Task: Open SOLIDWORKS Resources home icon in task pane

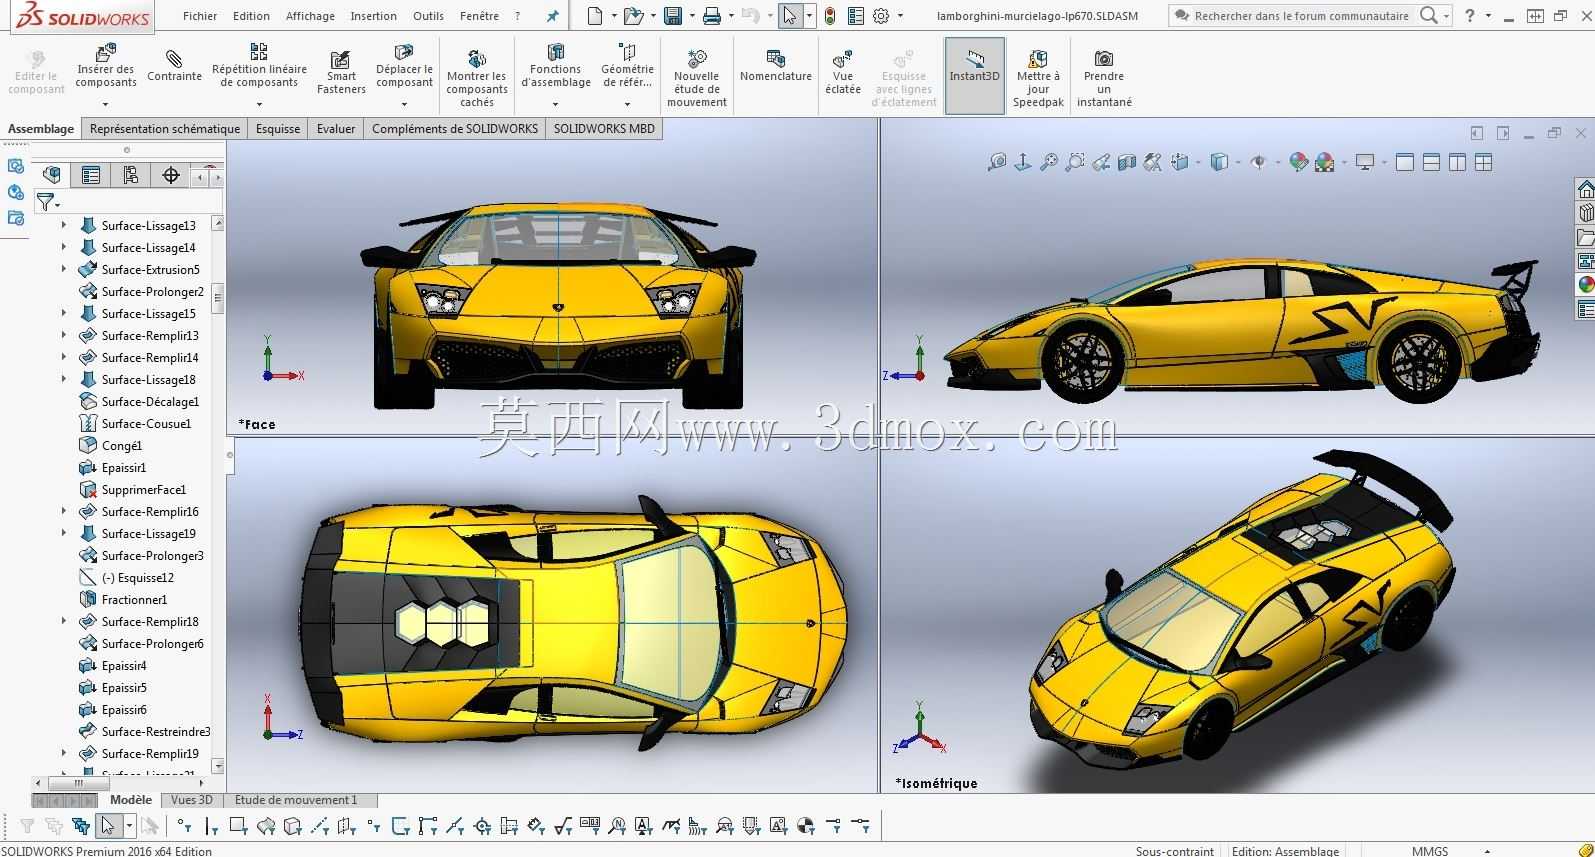Action: [x=1585, y=189]
